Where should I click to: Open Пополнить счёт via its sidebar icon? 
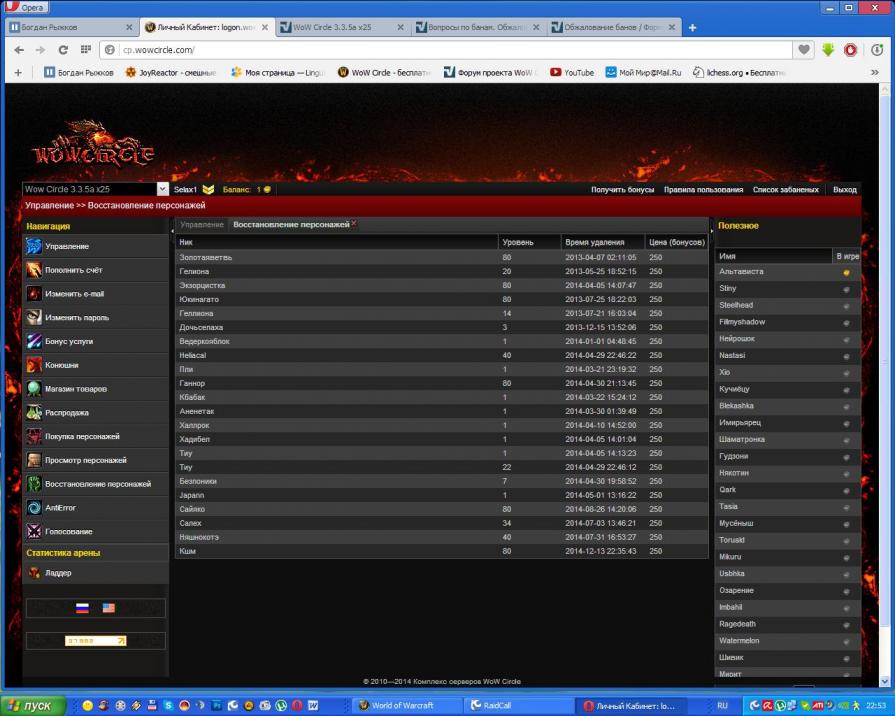click(x=34, y=270)
